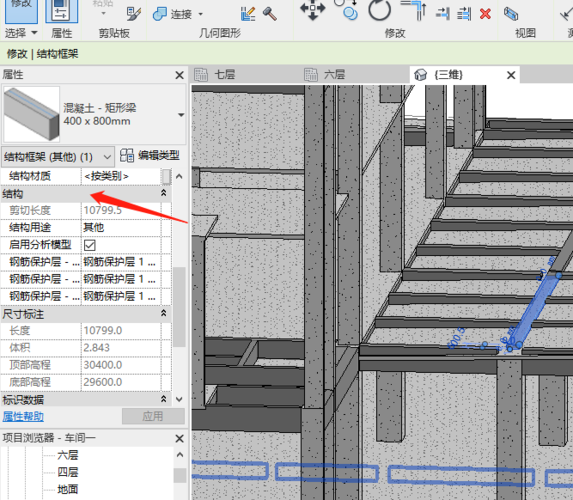
Task: Collapse the 结构 properties section
Action: [x=164, y=193]
